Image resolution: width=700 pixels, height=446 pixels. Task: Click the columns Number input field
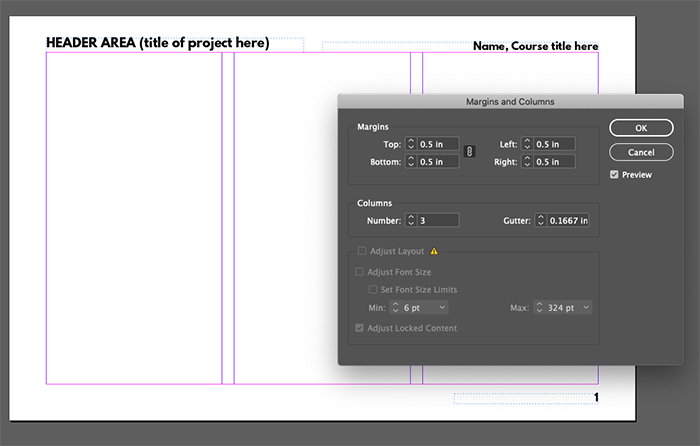[x=438, y=221]
